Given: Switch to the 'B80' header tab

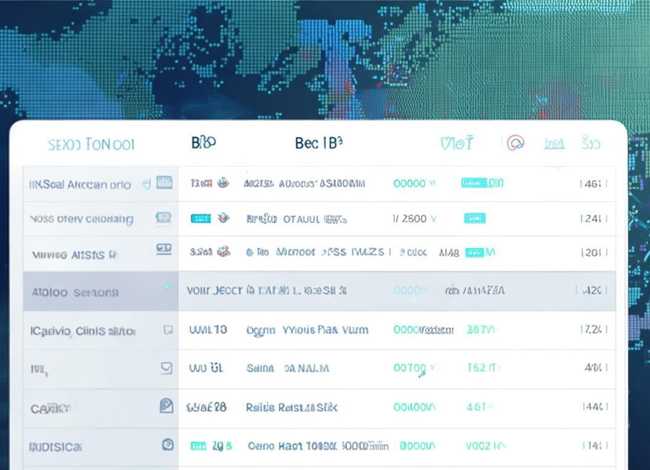Looking at the screenshot, I should 204,143.
